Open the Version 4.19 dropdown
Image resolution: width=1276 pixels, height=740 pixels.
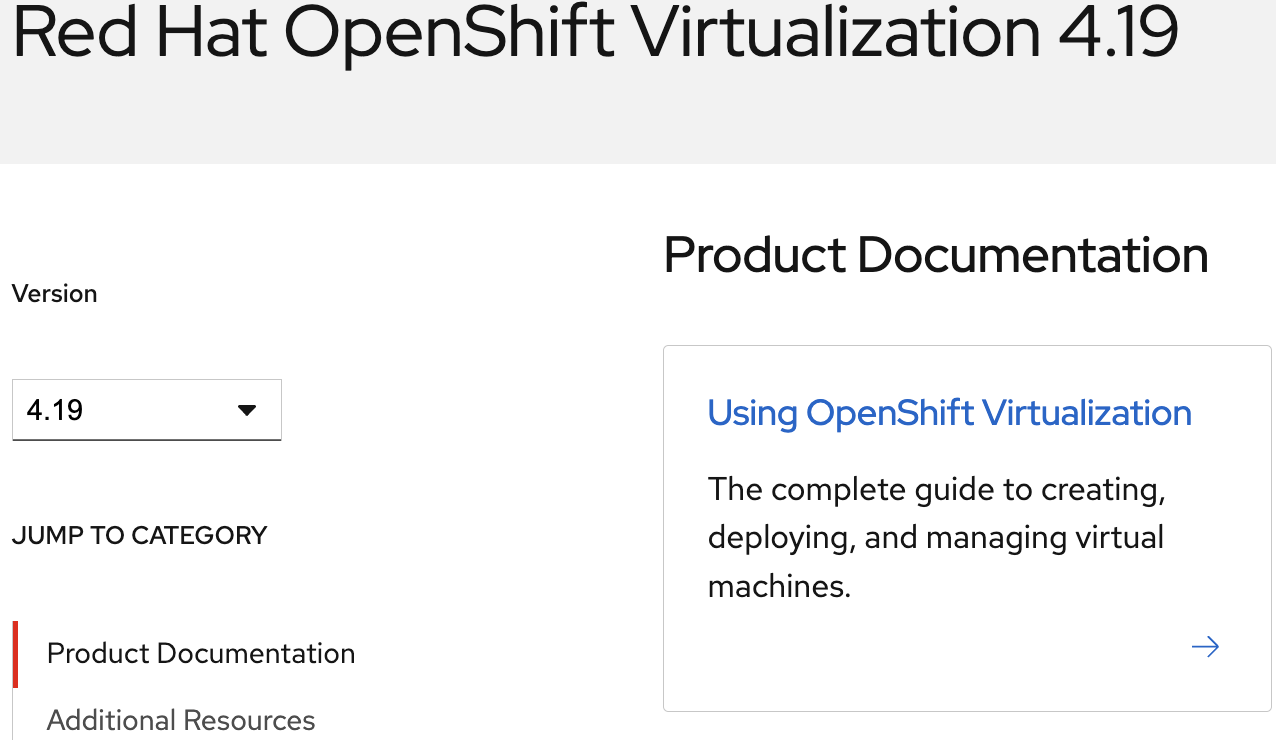pos(146,410)
